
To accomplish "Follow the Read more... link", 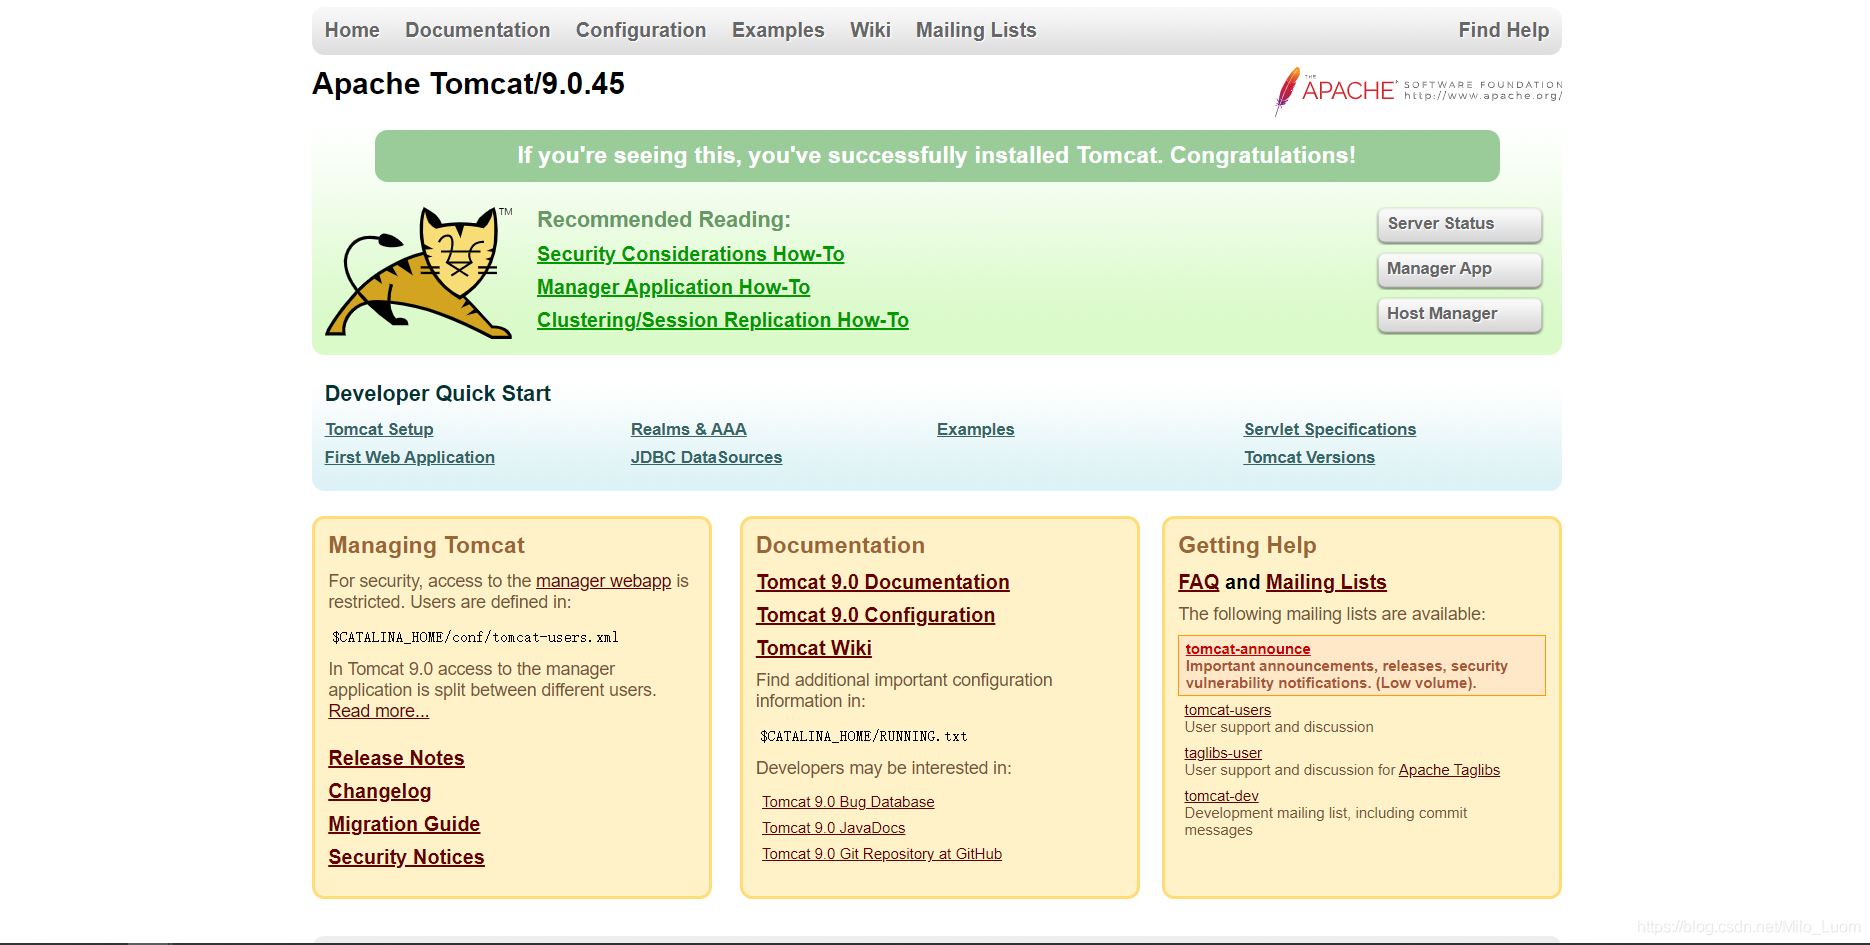I will tap(378, 711).
